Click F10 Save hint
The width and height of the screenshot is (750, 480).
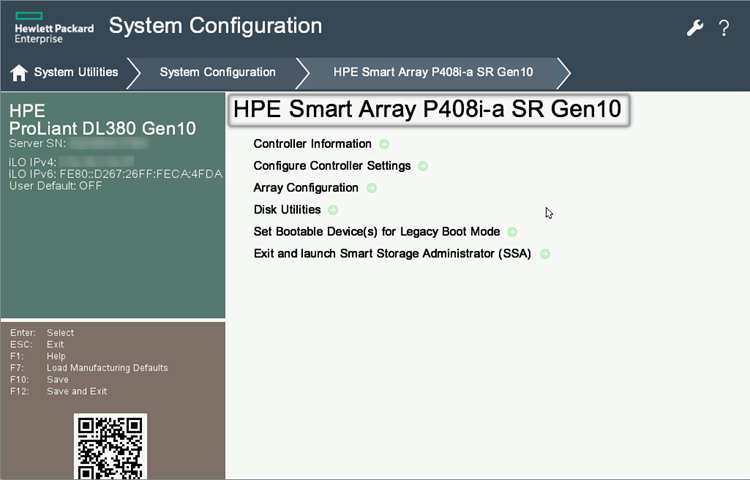coord(39,380)
